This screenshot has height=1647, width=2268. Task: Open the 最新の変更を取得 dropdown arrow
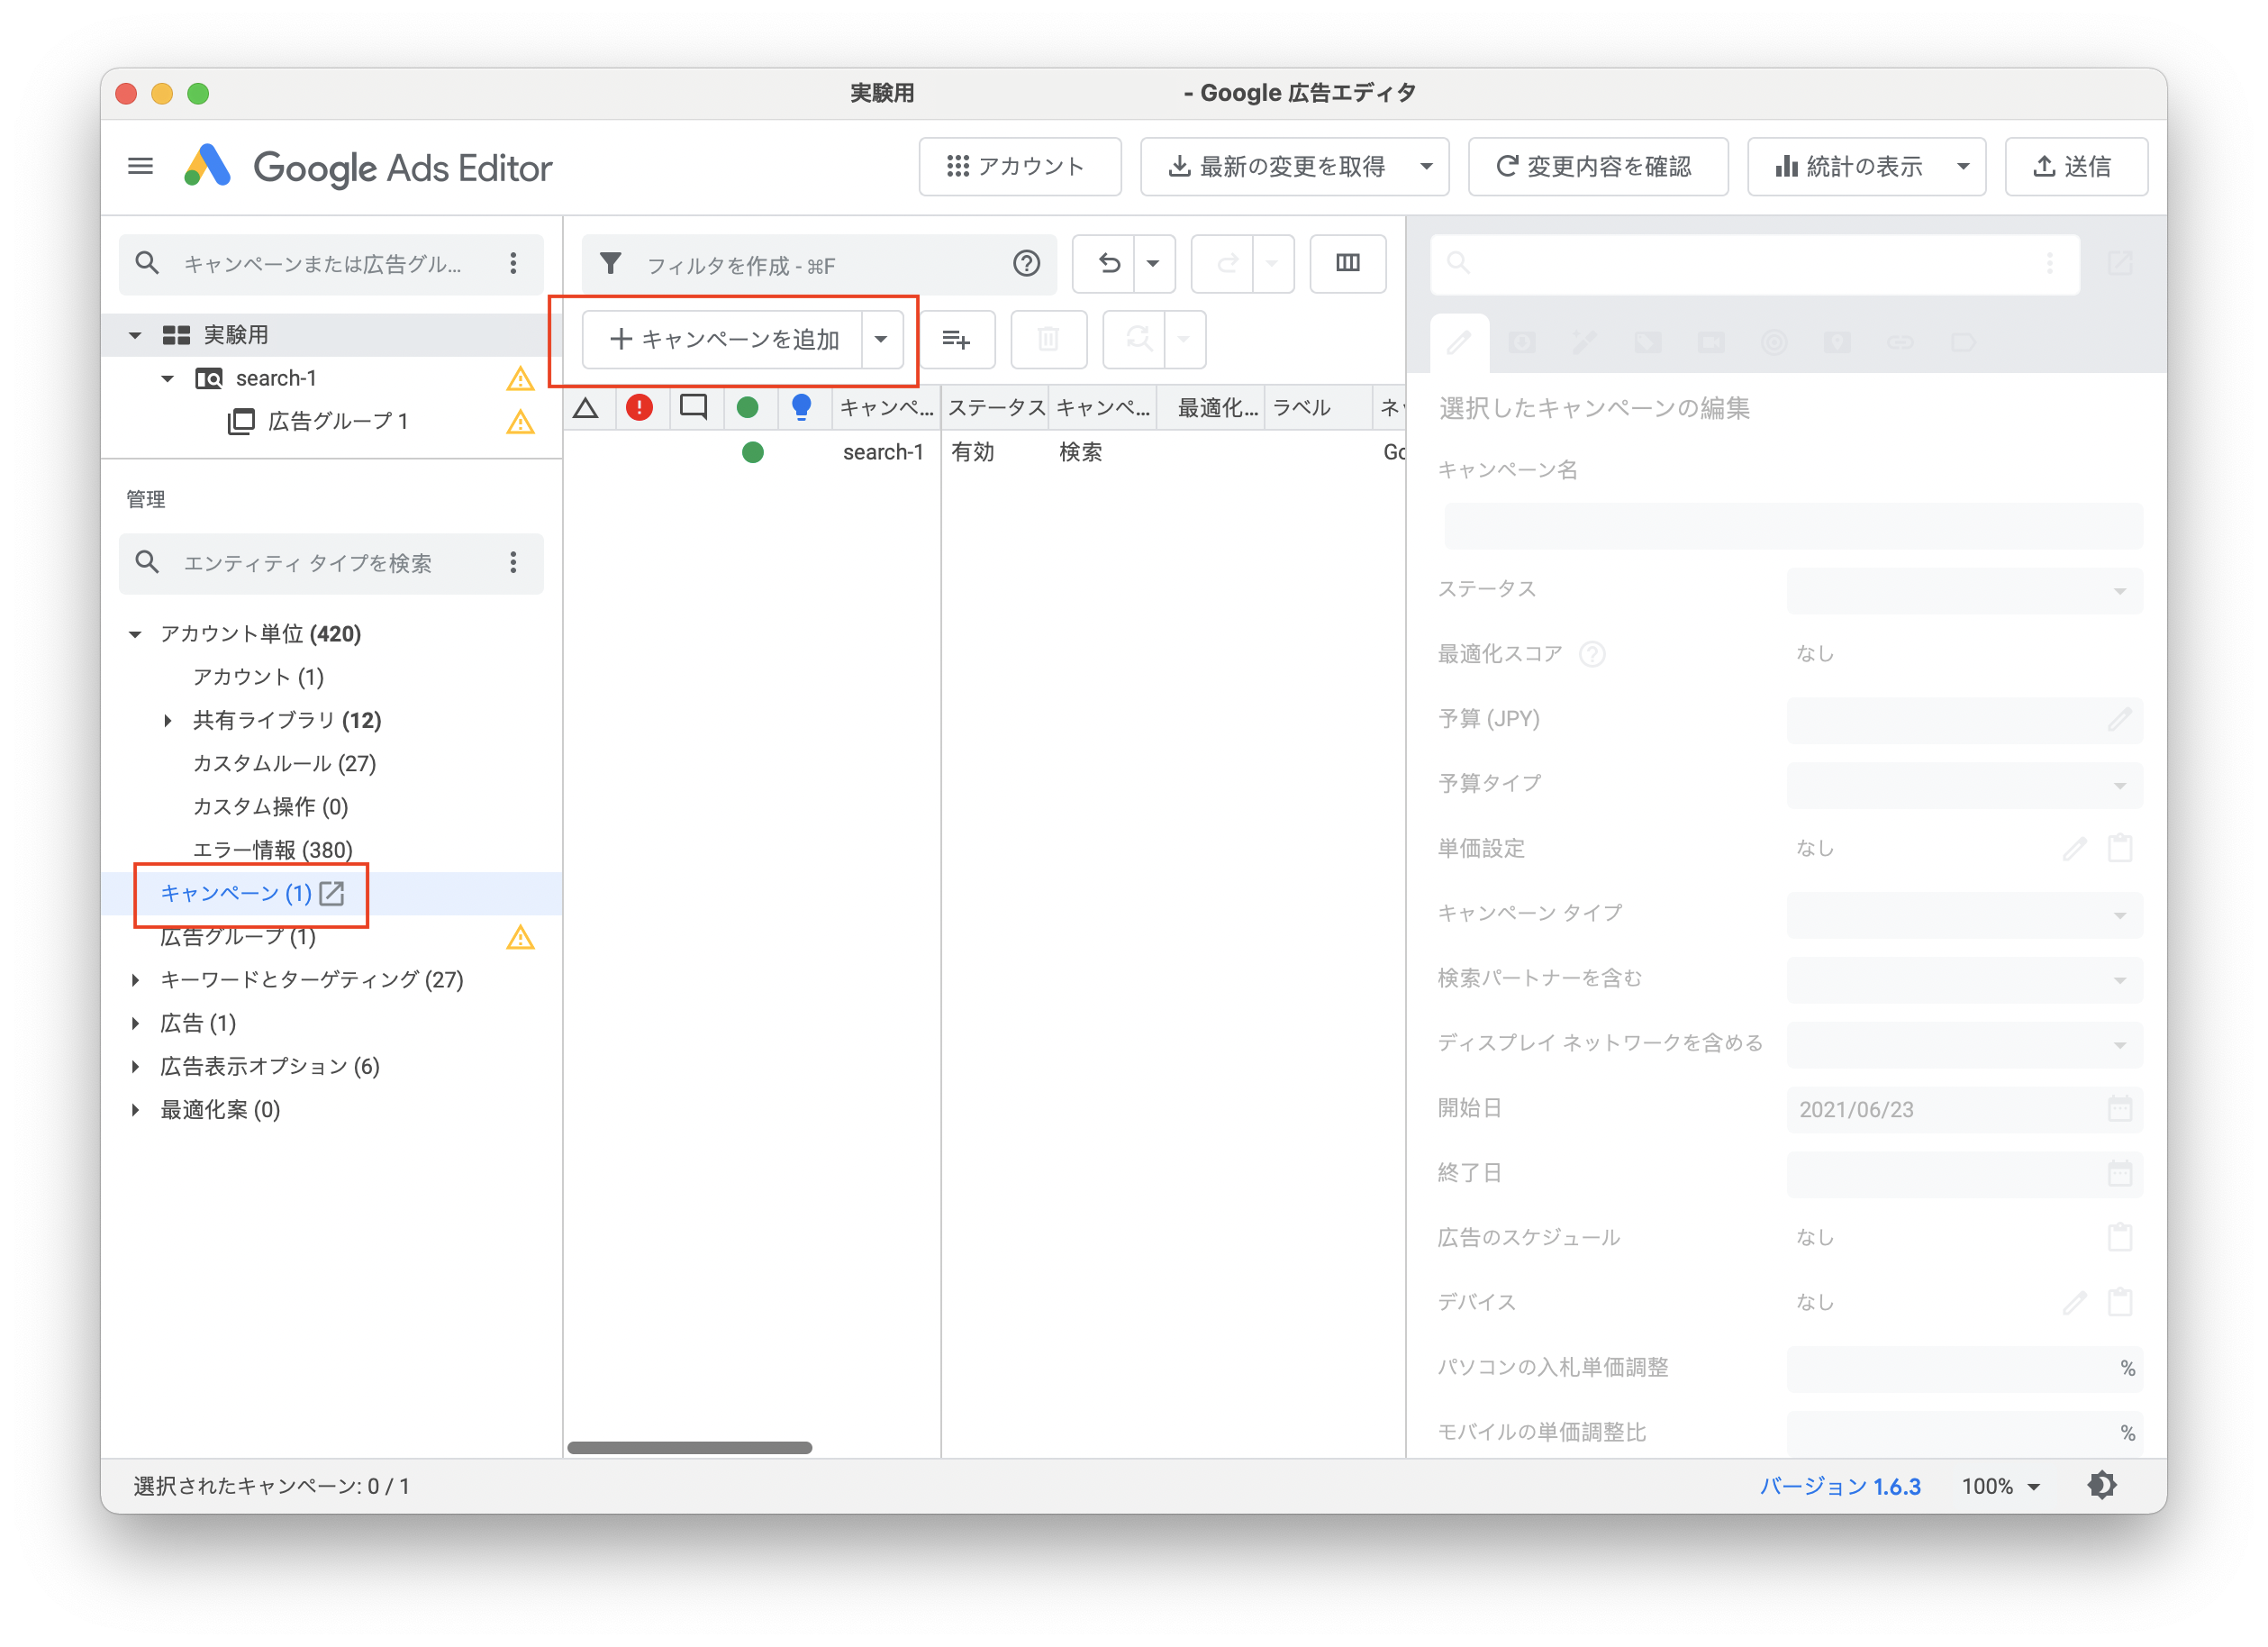tap(1426, 166)
